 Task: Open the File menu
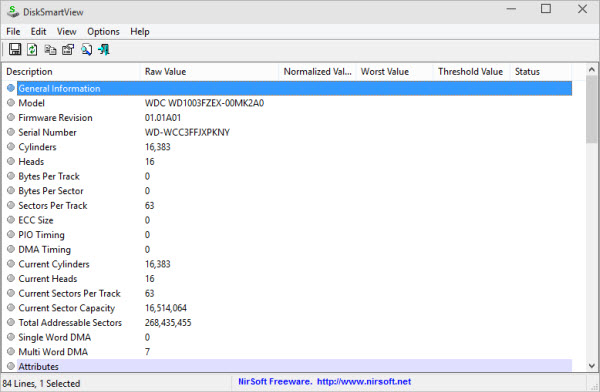point(13,31)
